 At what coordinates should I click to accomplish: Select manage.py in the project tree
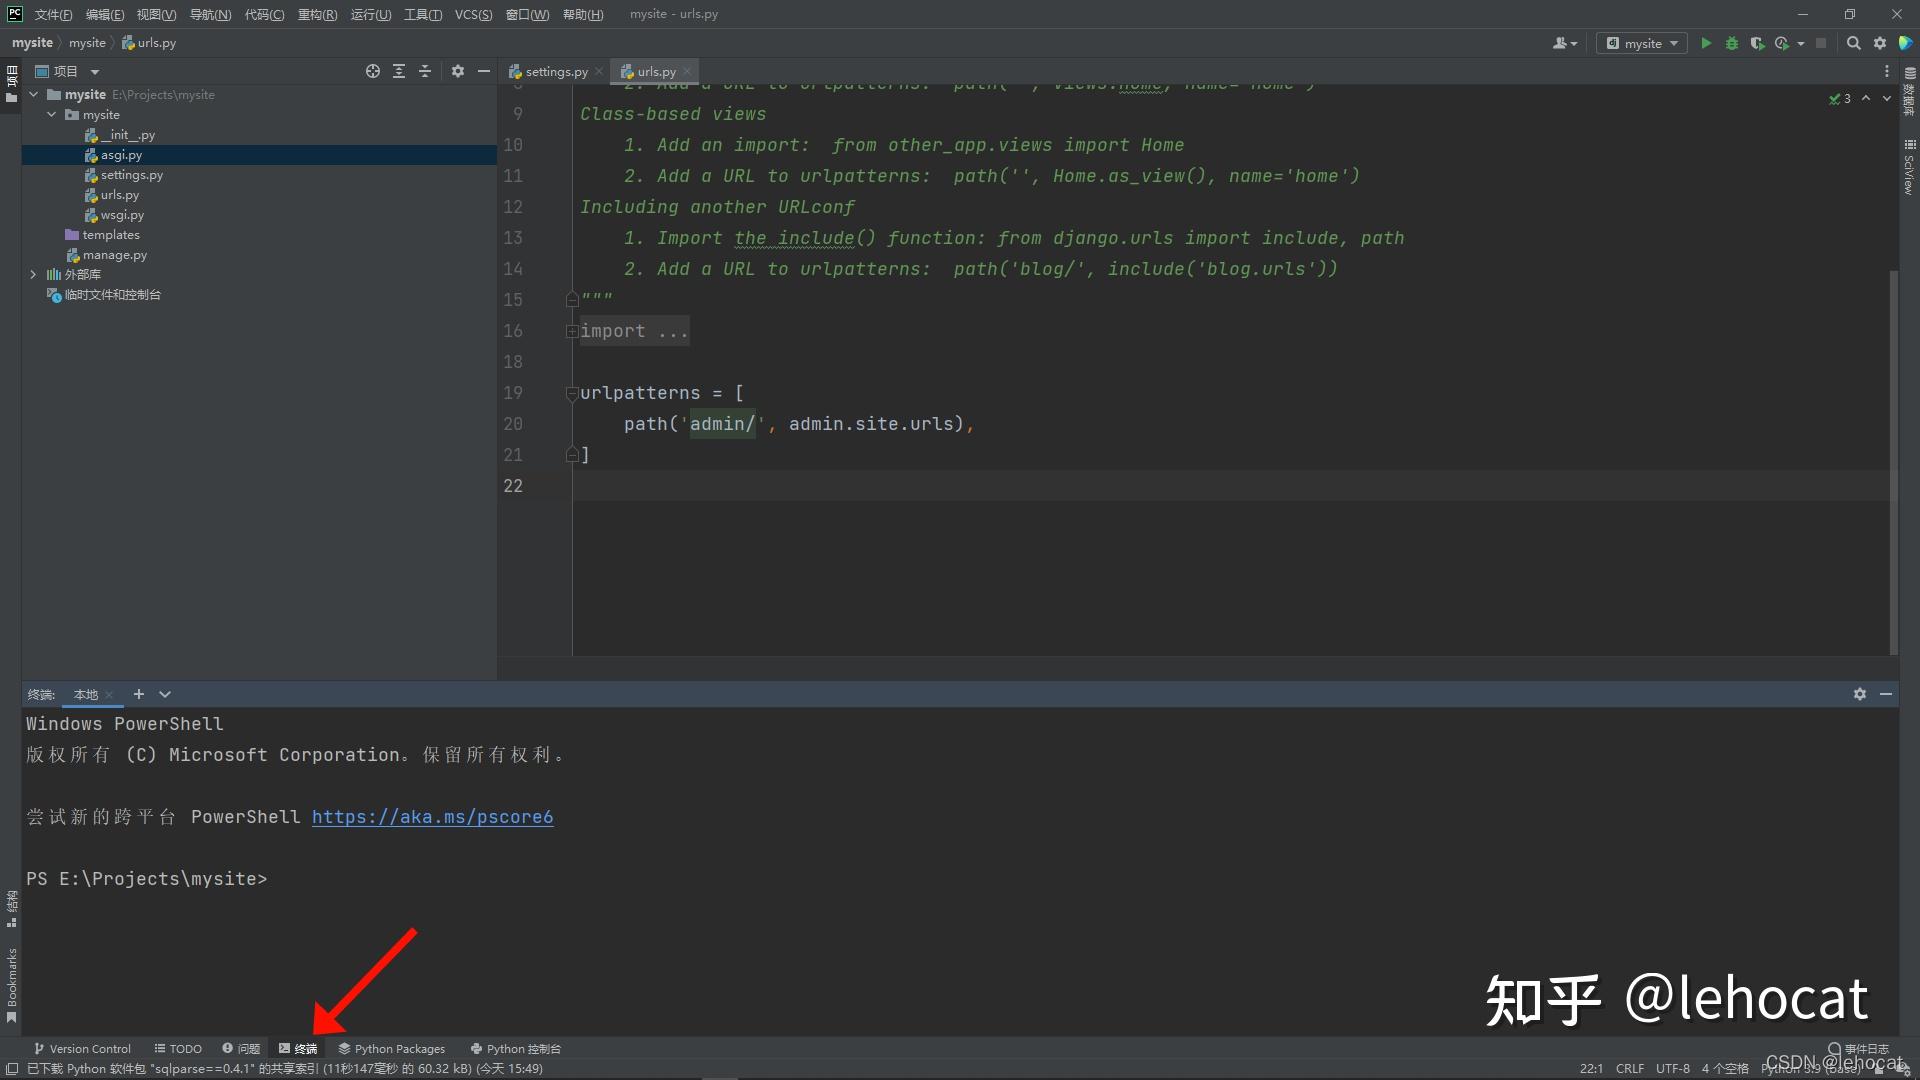coord(114,255)
